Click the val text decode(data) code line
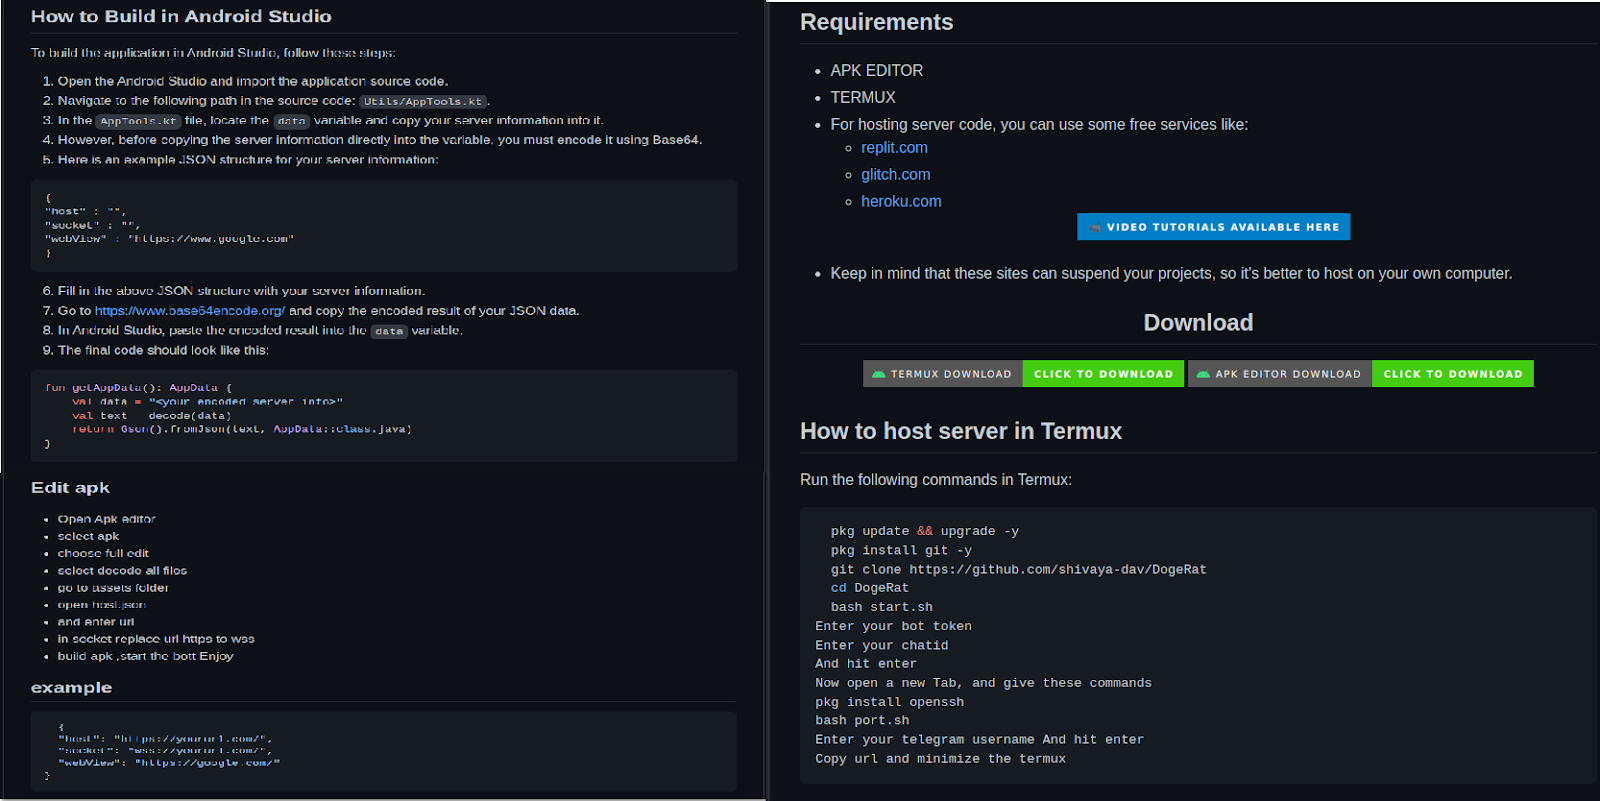The width and height of the screenshot is (1600, 801). (151, 415)
